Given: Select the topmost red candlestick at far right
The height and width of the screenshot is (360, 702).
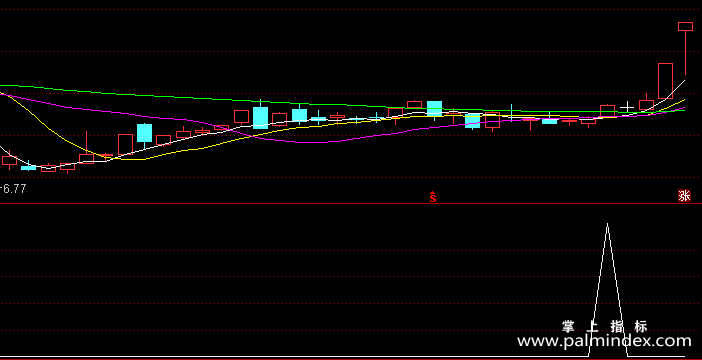Looking at the screenshot, I should point(685,26).
